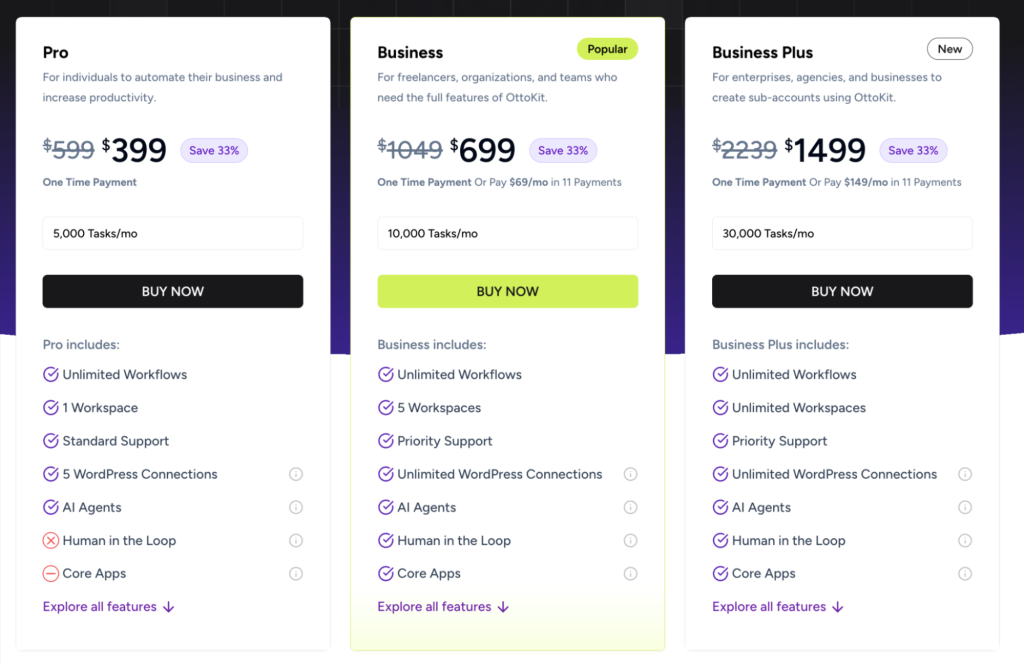1024x665 pixels.
Task: Click info icon next to Pro Human in the Loop
Action: (296, 541)
